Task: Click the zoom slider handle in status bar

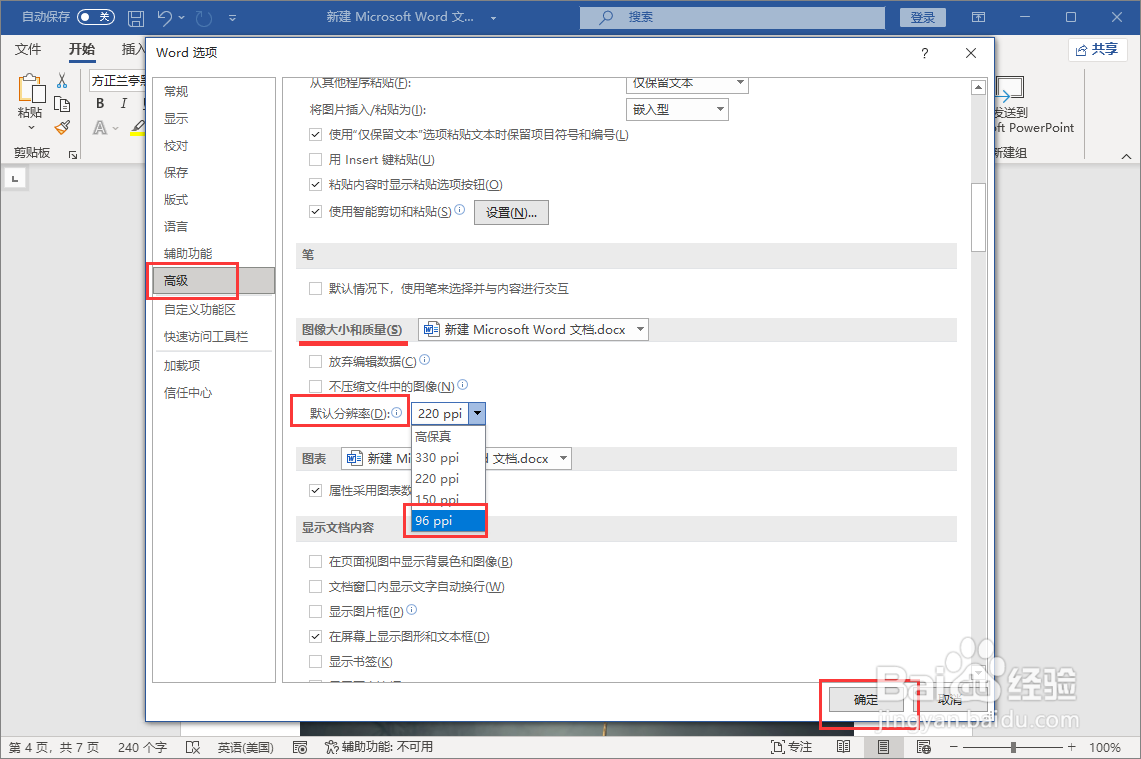Action: pos(1012,747)
